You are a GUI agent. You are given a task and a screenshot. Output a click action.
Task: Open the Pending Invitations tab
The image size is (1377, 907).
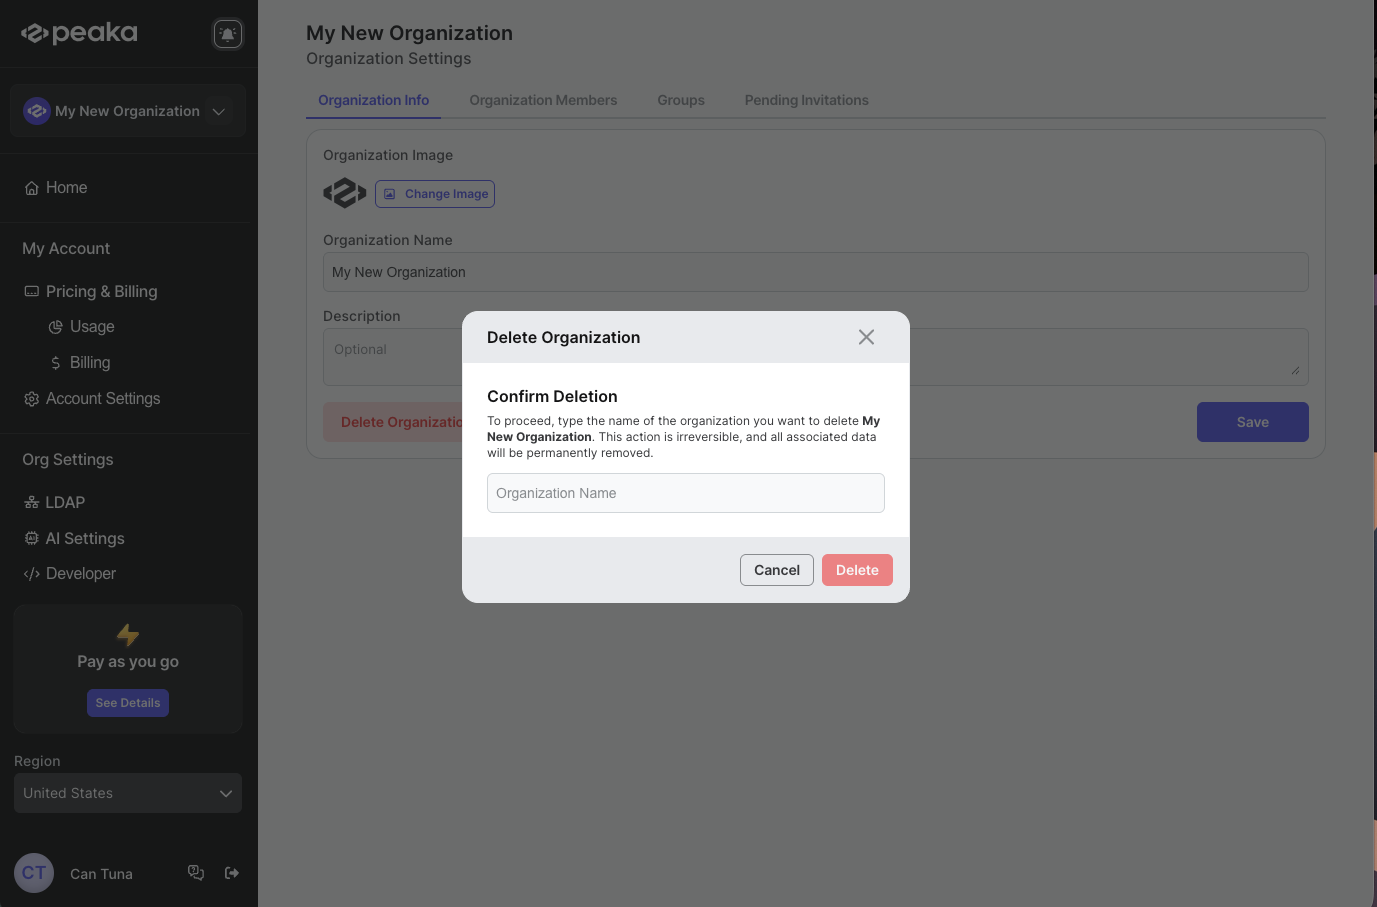(806, 100)
